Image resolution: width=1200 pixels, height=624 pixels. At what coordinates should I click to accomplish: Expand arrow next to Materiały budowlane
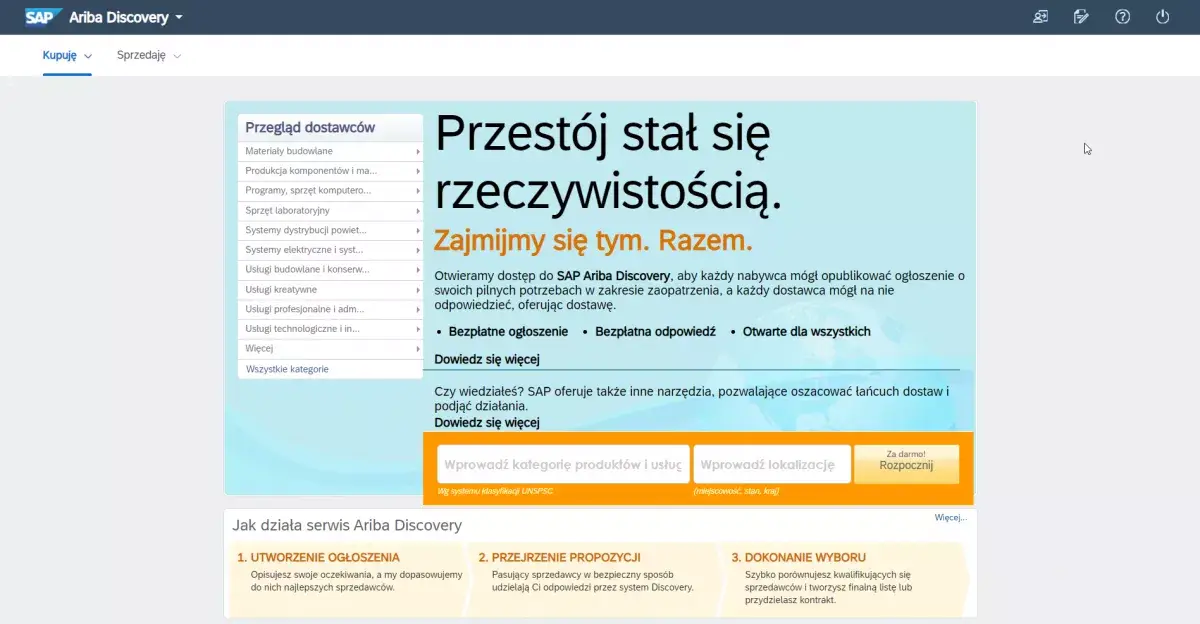pyautogui.click(x=417, y=152)
